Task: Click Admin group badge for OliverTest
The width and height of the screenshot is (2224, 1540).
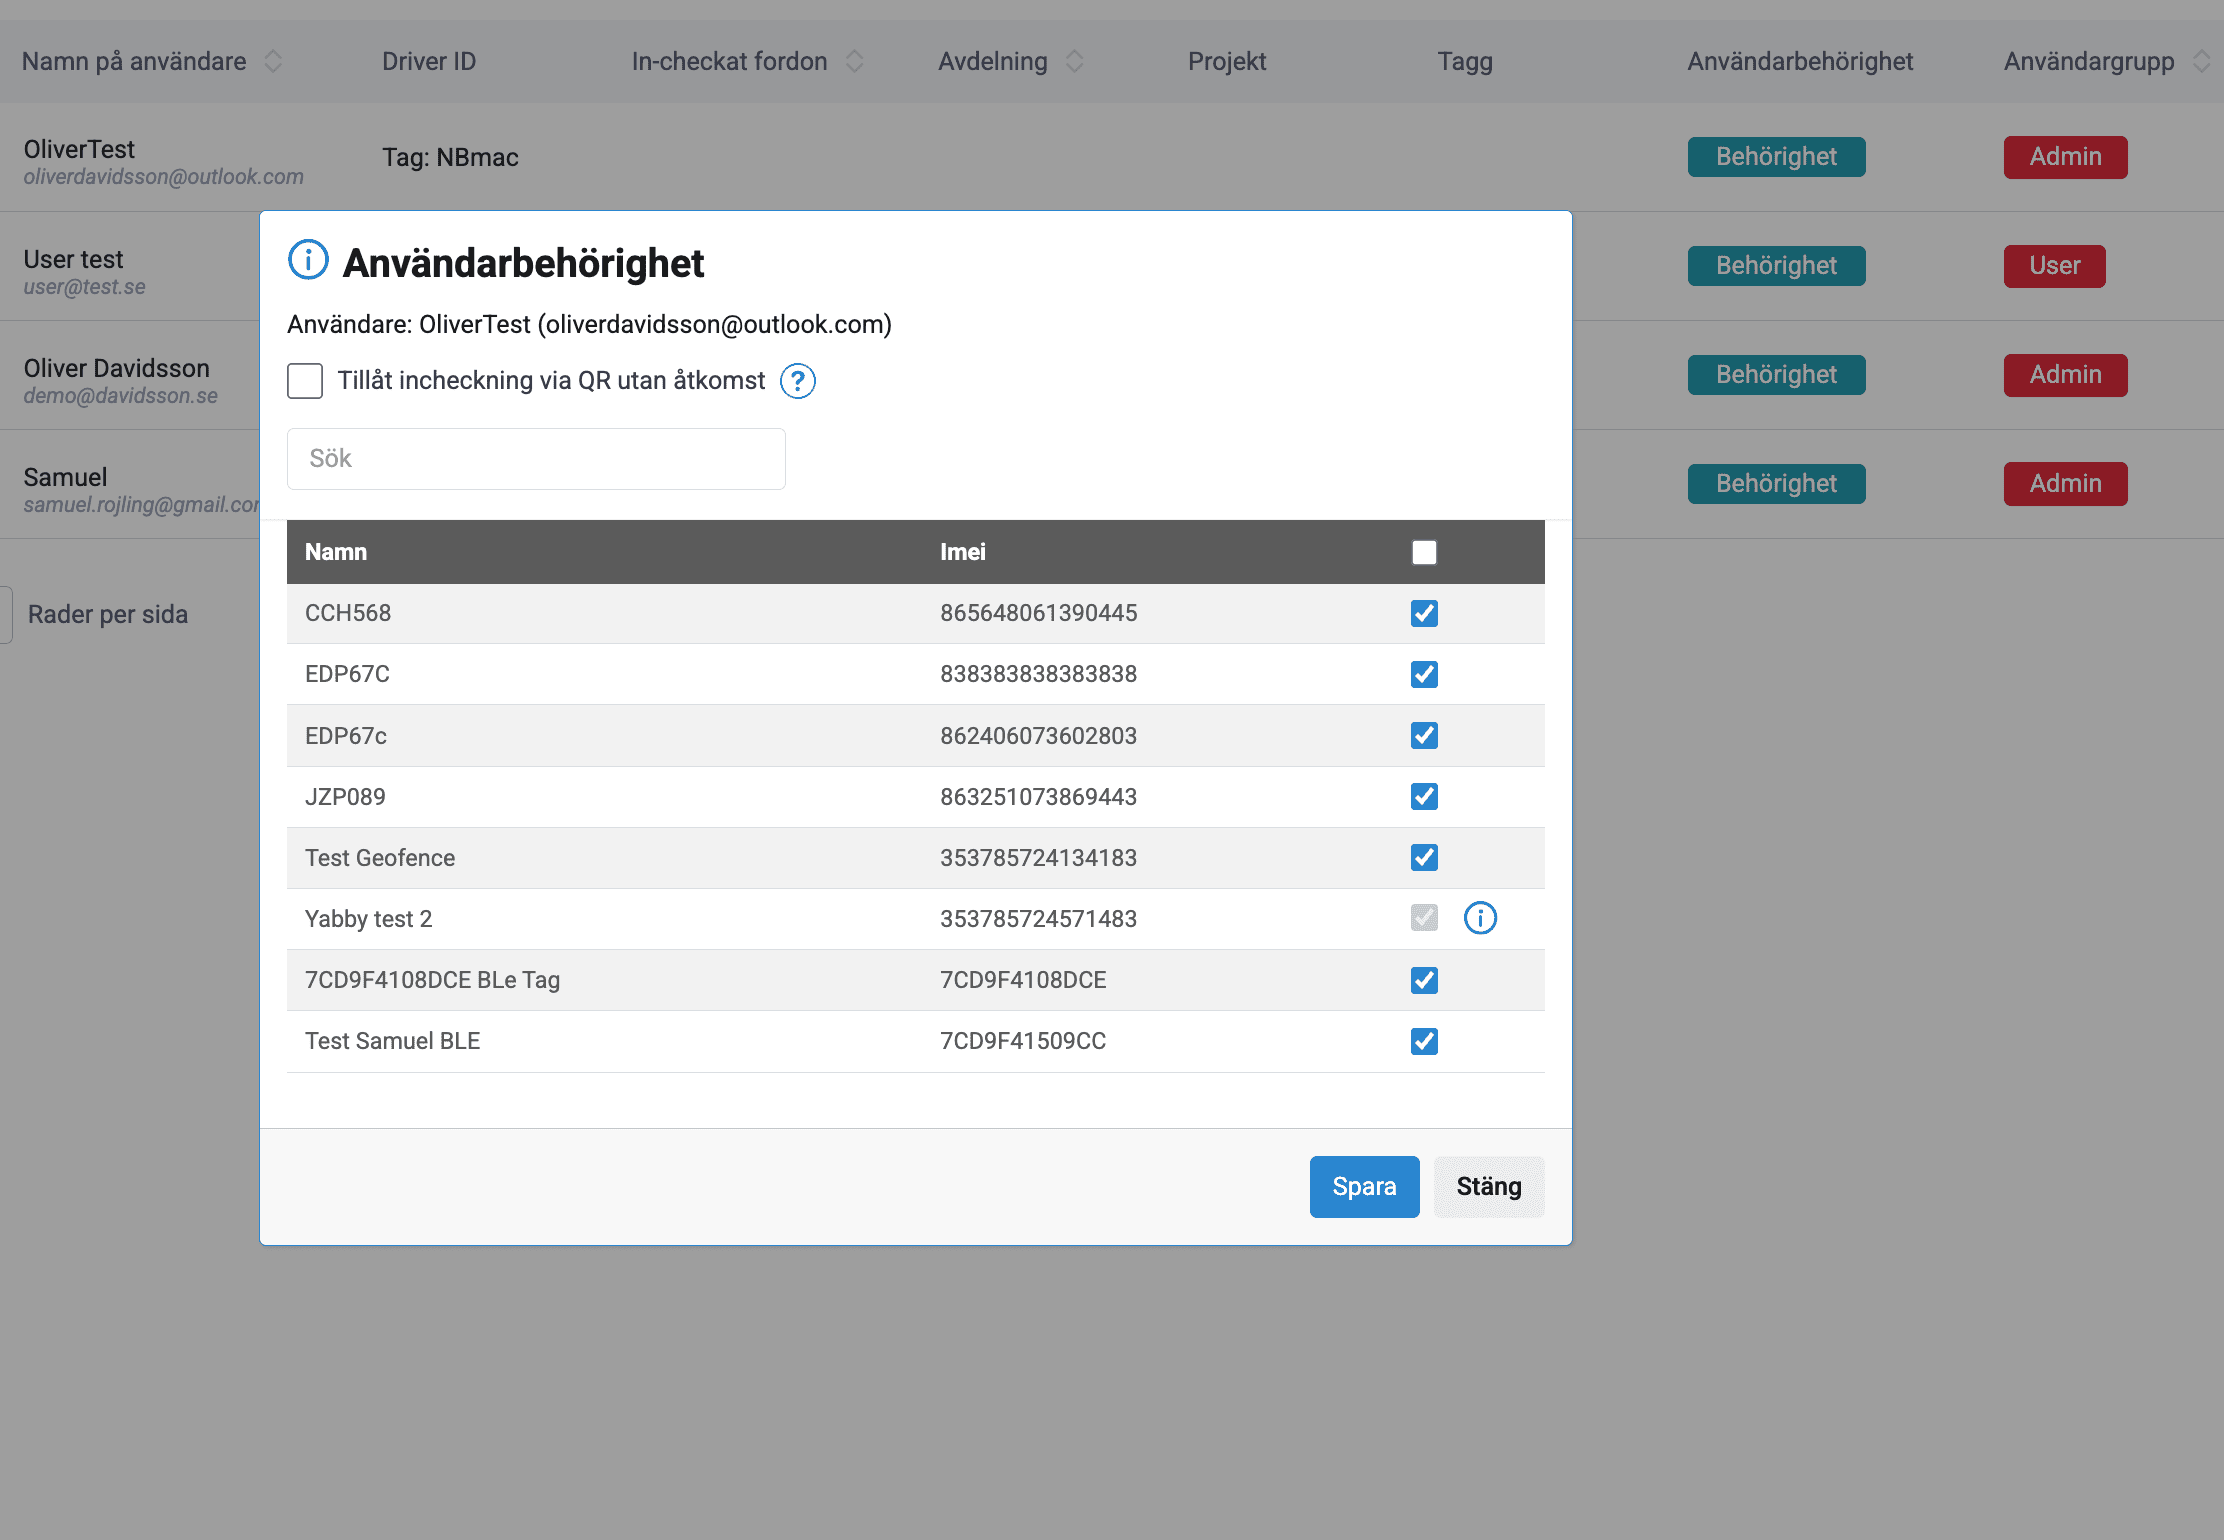Action: click(x=2065, y=157)
